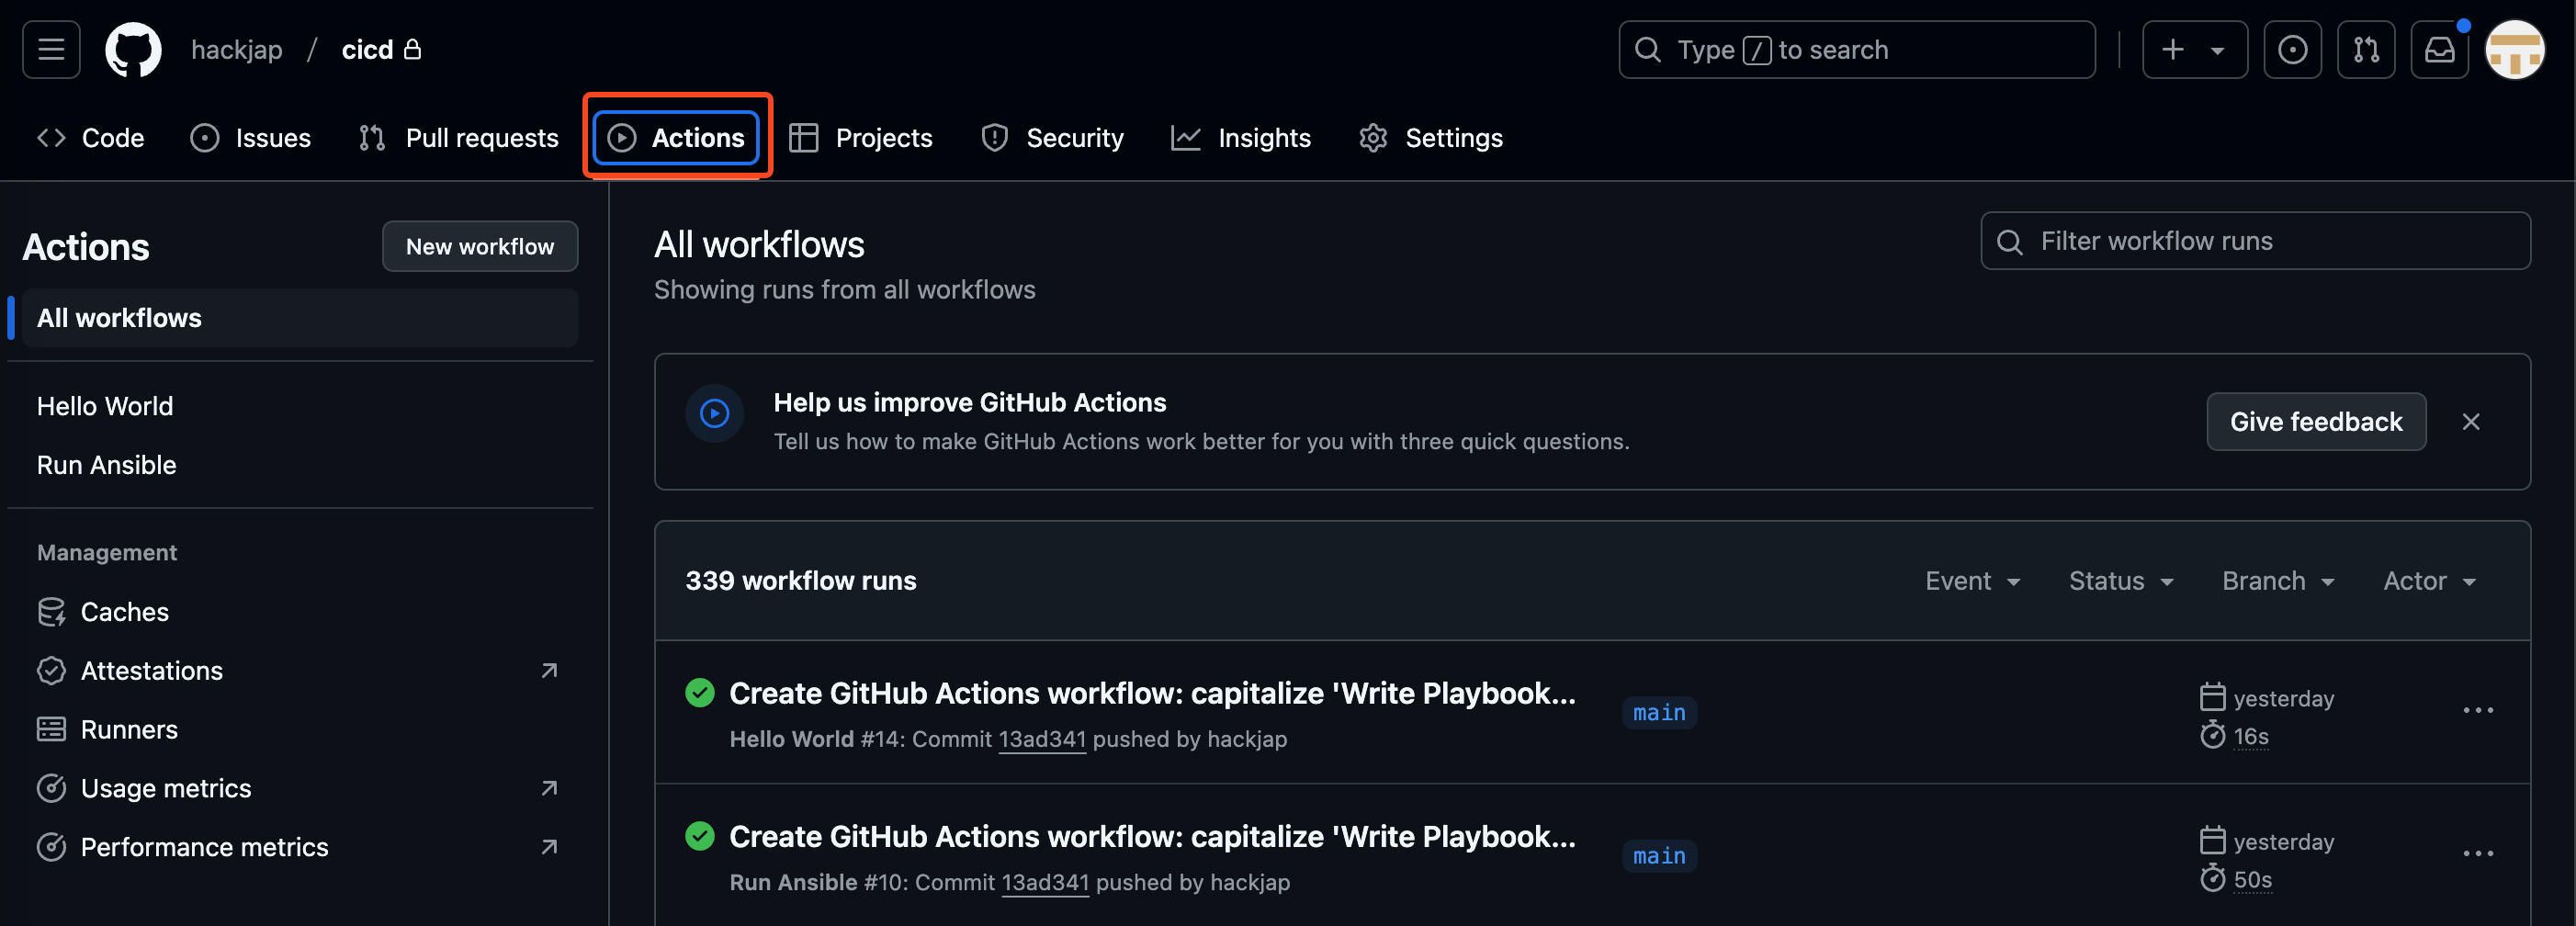Expand the Event filter dropdown
The height and width of the screenshot is (926, 2576).
pyautogui.click(x=1972, y=581)
